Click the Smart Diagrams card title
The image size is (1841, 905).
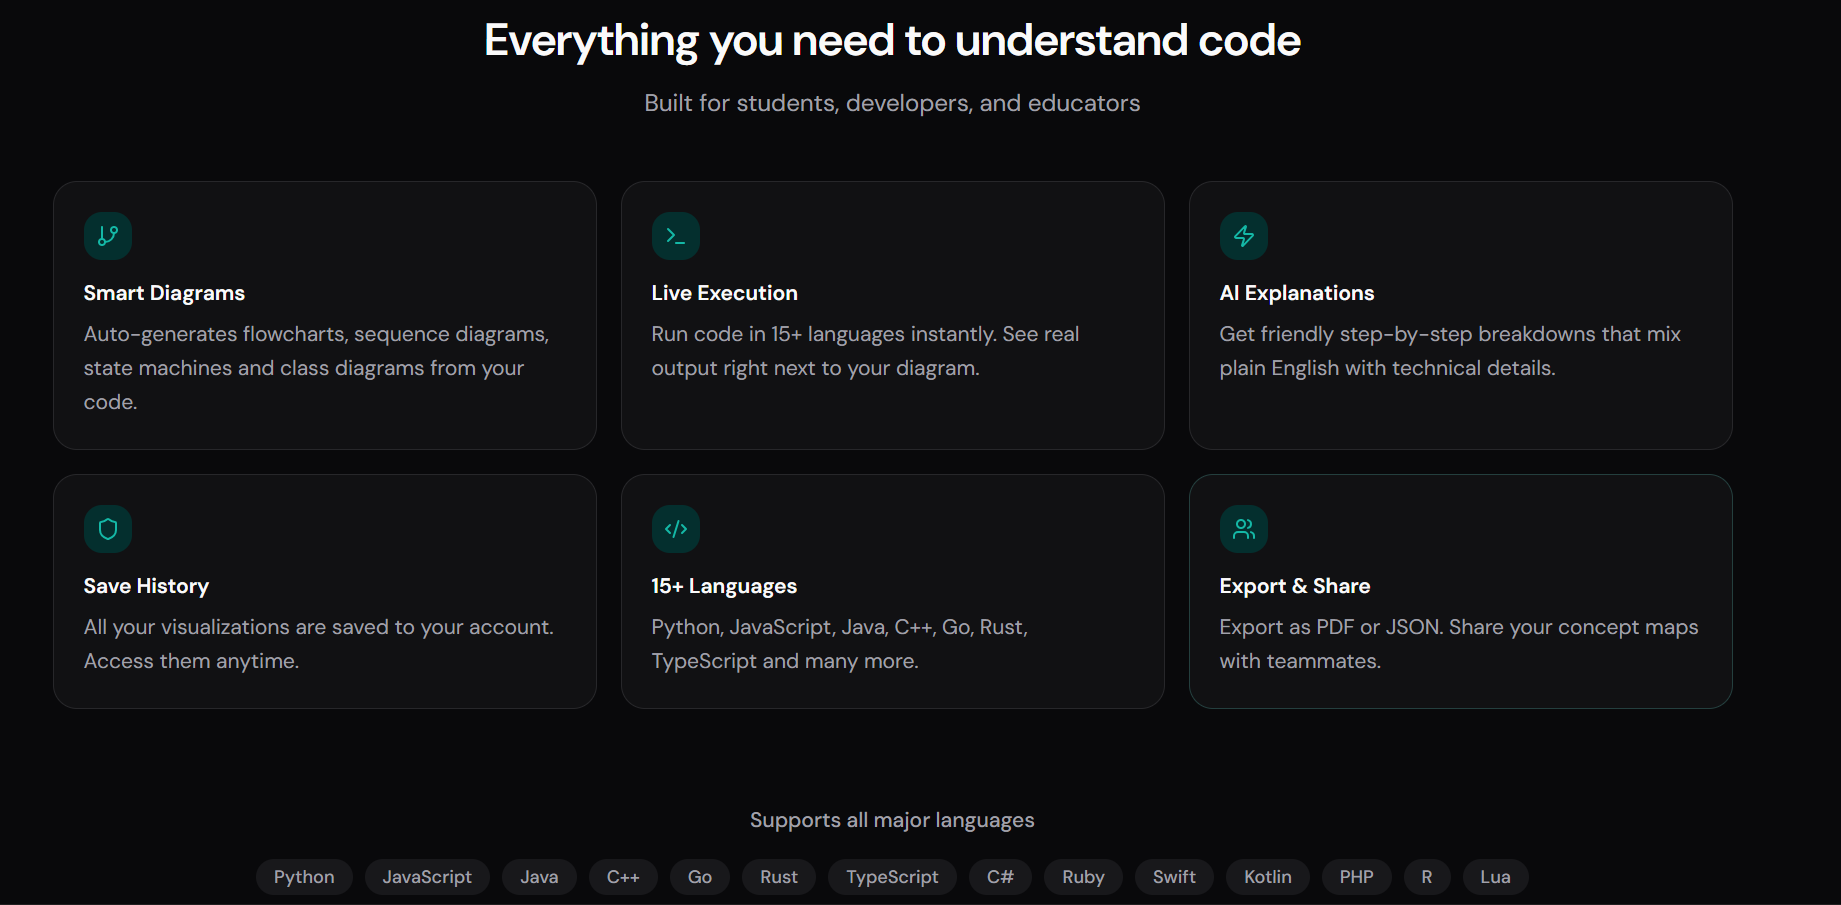(x=164, y=293)
